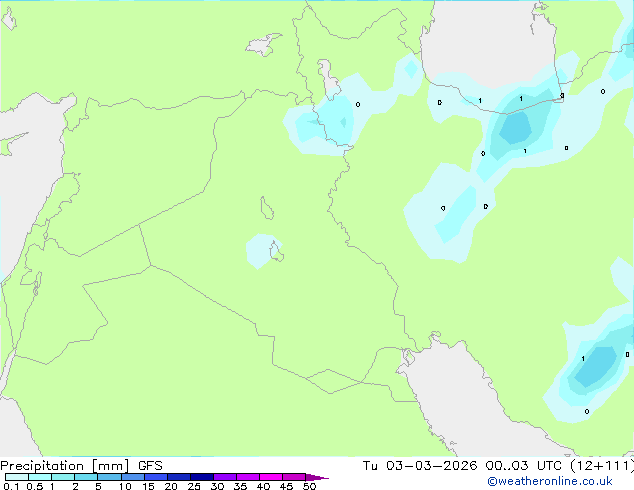The width and height of the screenshot is (634, 490).
Task: Click the legend value label "50"
Action: coord(309,486)
